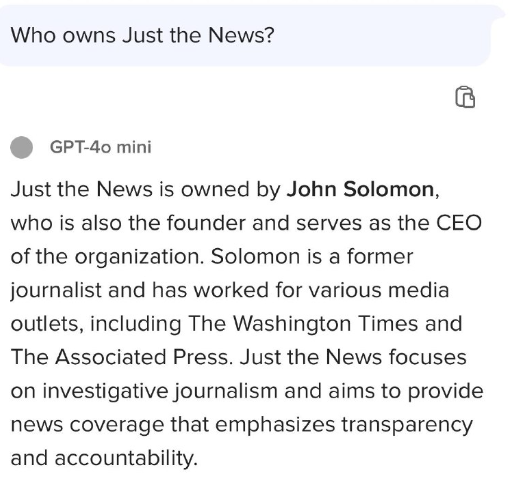513x482 pixels.
Task: Click the word 'transparency' in the response
Action: click(407, 425)
